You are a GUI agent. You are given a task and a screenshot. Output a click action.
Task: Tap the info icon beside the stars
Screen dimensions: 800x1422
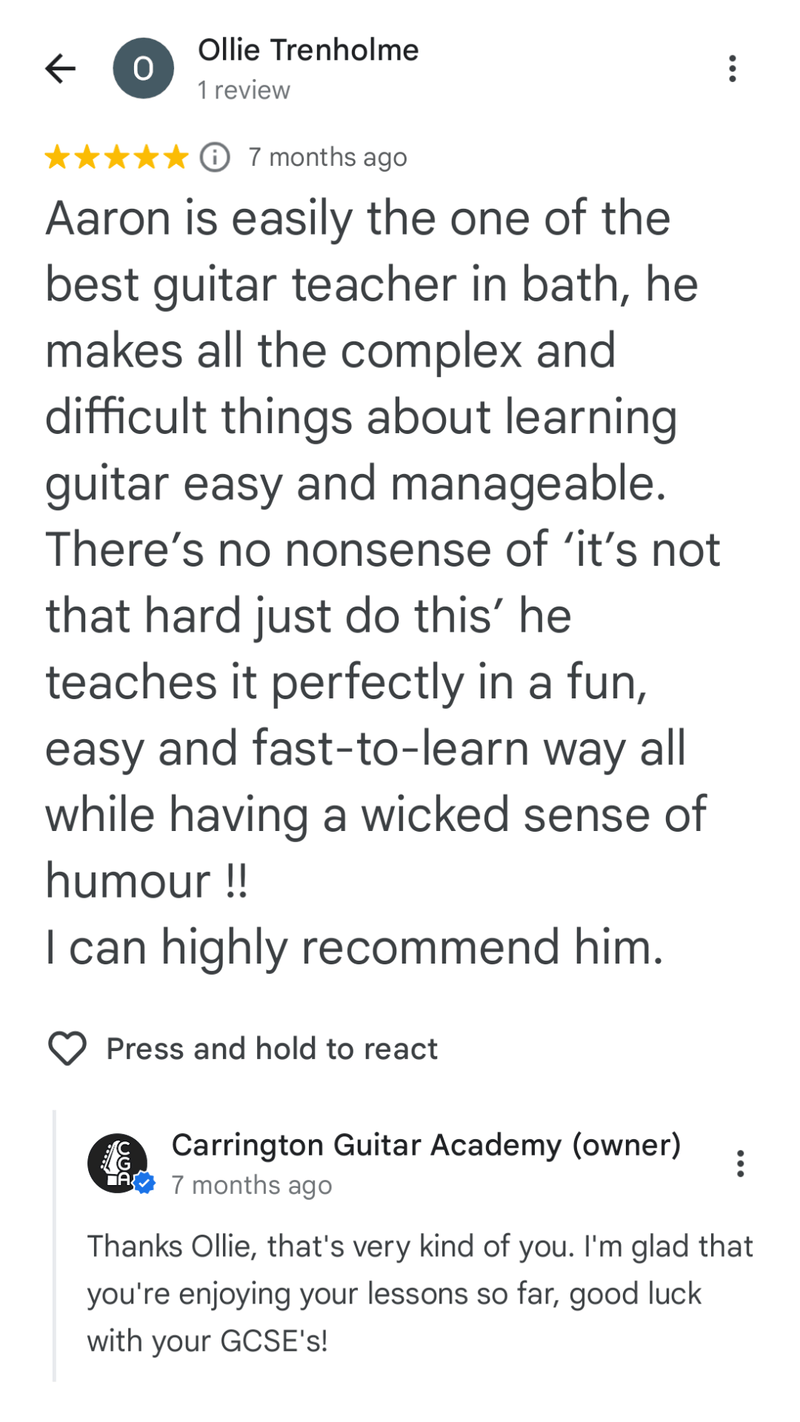click(x=213, y=157)
